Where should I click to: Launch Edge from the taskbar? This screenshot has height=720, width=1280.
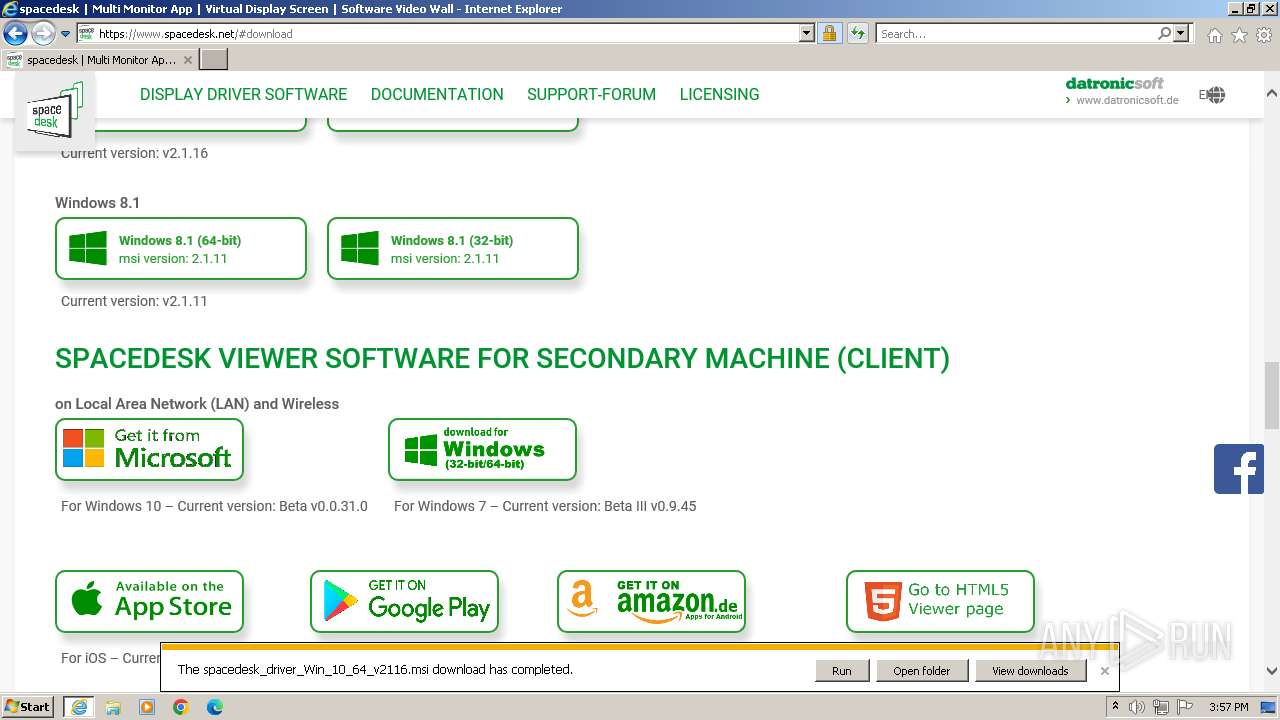pos(215,707)
